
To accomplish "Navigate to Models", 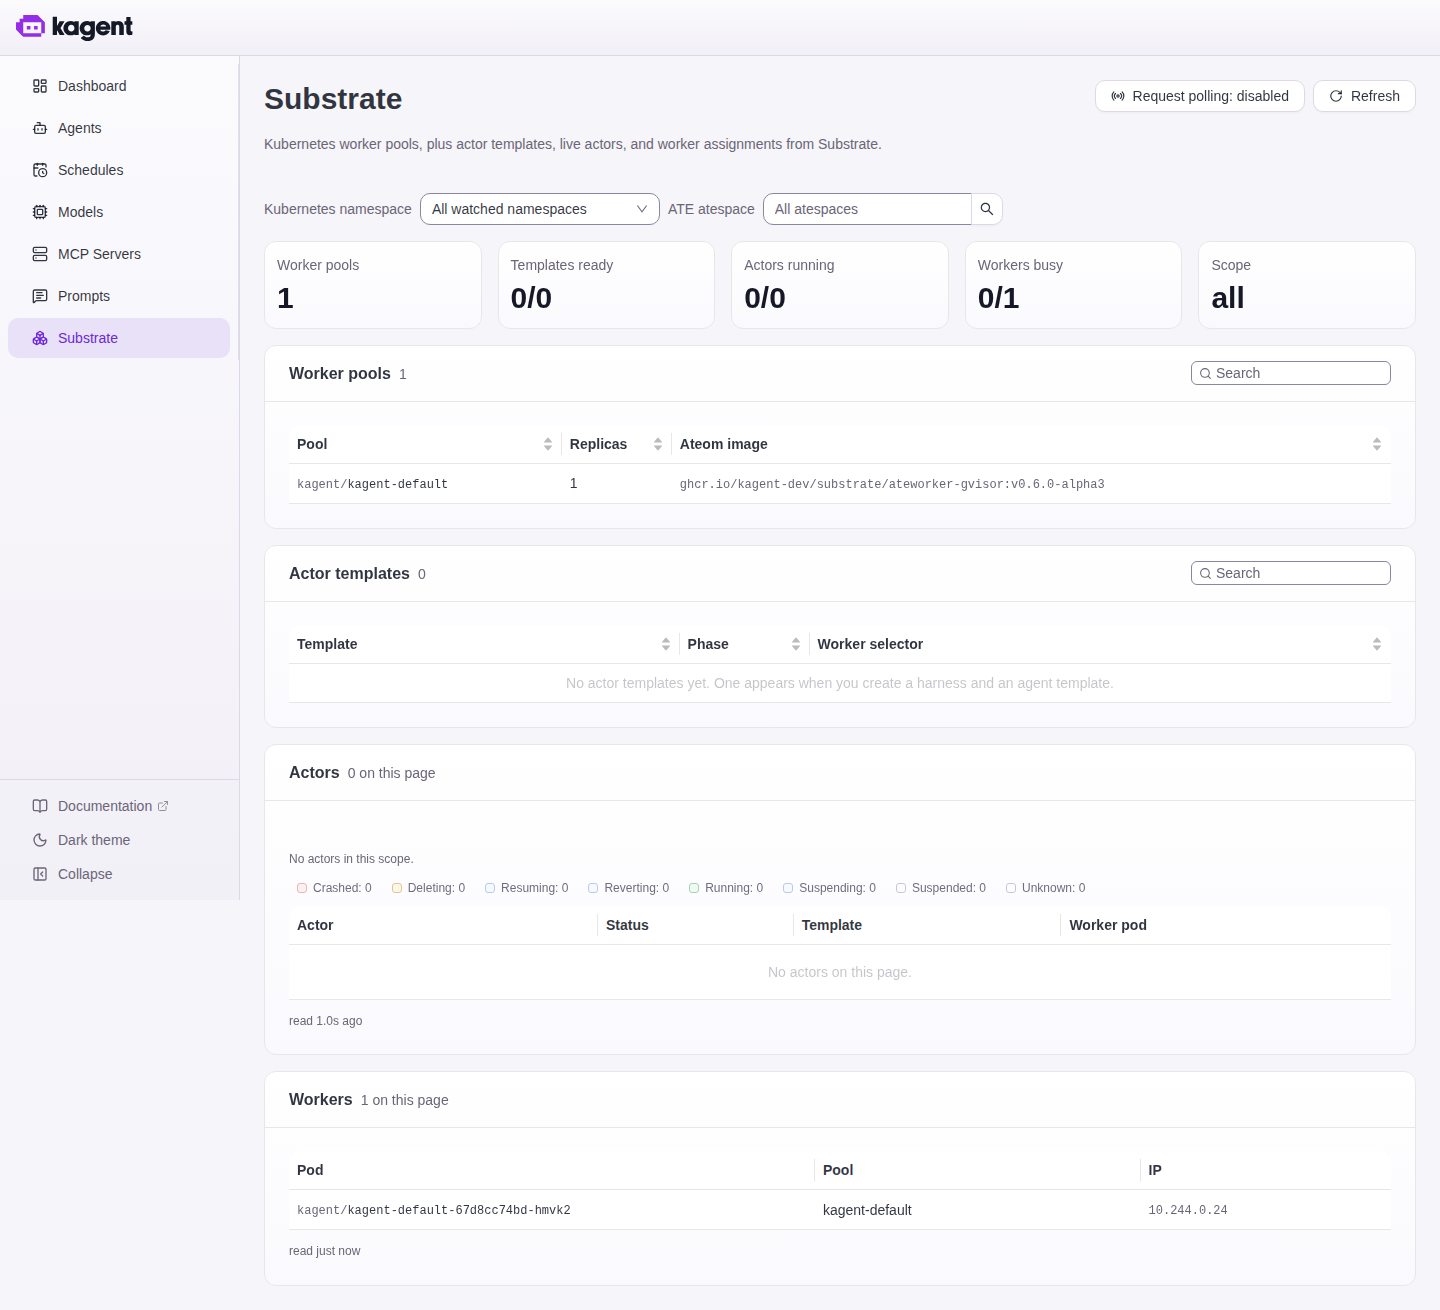I will (119, 212).
